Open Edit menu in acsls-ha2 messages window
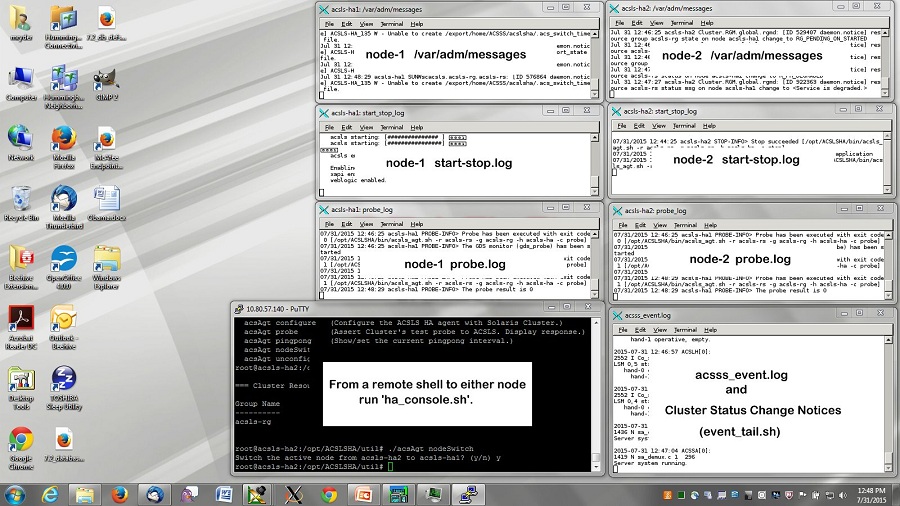Screen dimensions: 900x506 pos(637,23)
